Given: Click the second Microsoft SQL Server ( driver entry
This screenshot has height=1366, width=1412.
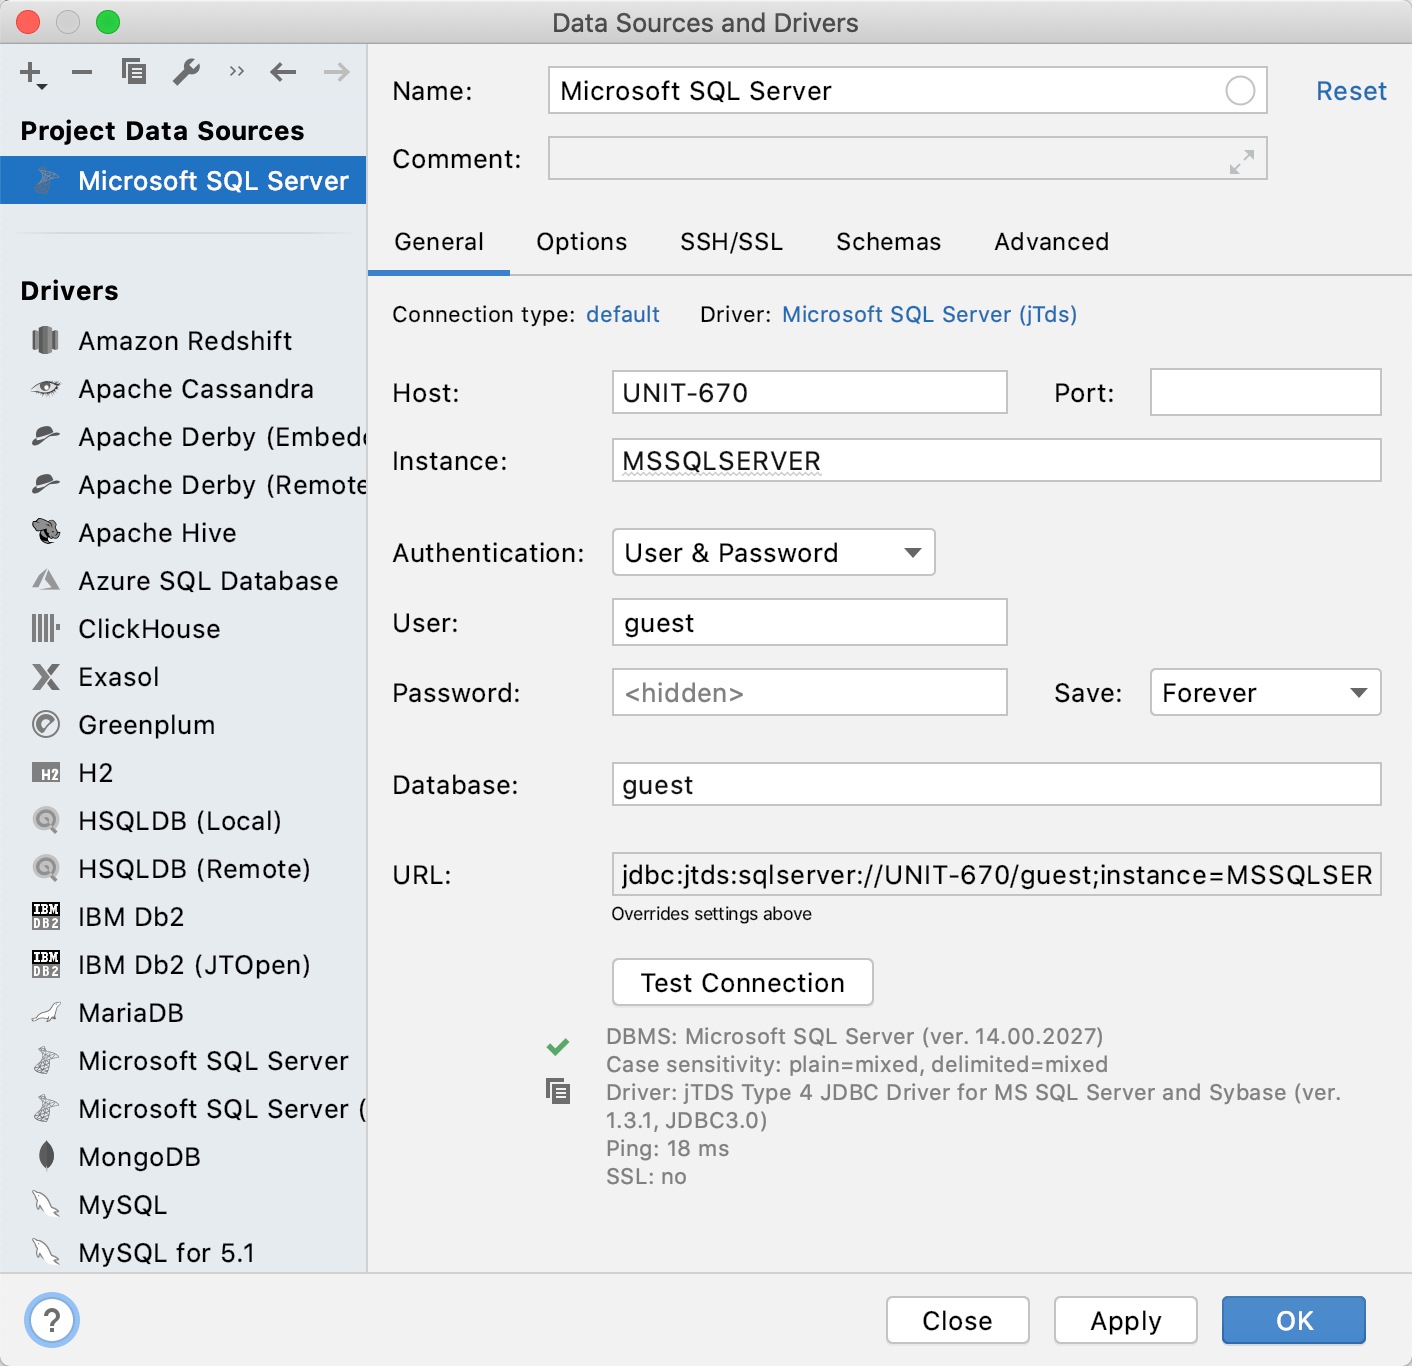Looking at the screenshot, I should 183,1109.
